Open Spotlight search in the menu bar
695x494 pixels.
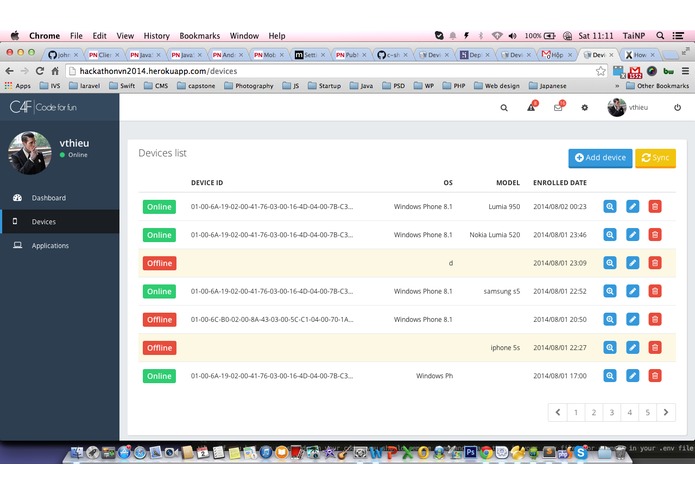point(660,36)
